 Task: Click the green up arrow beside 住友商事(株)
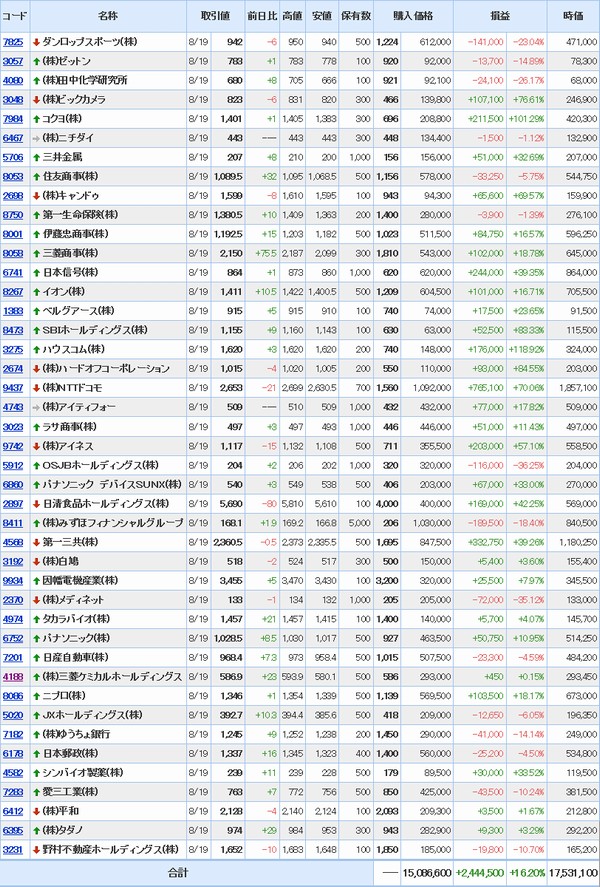tap(37, 176)
